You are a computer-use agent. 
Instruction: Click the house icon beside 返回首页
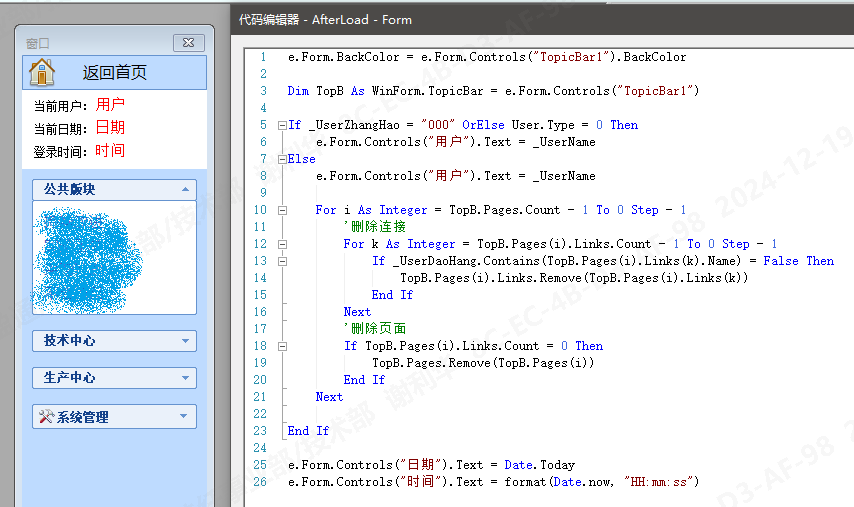tap(42, 72)
